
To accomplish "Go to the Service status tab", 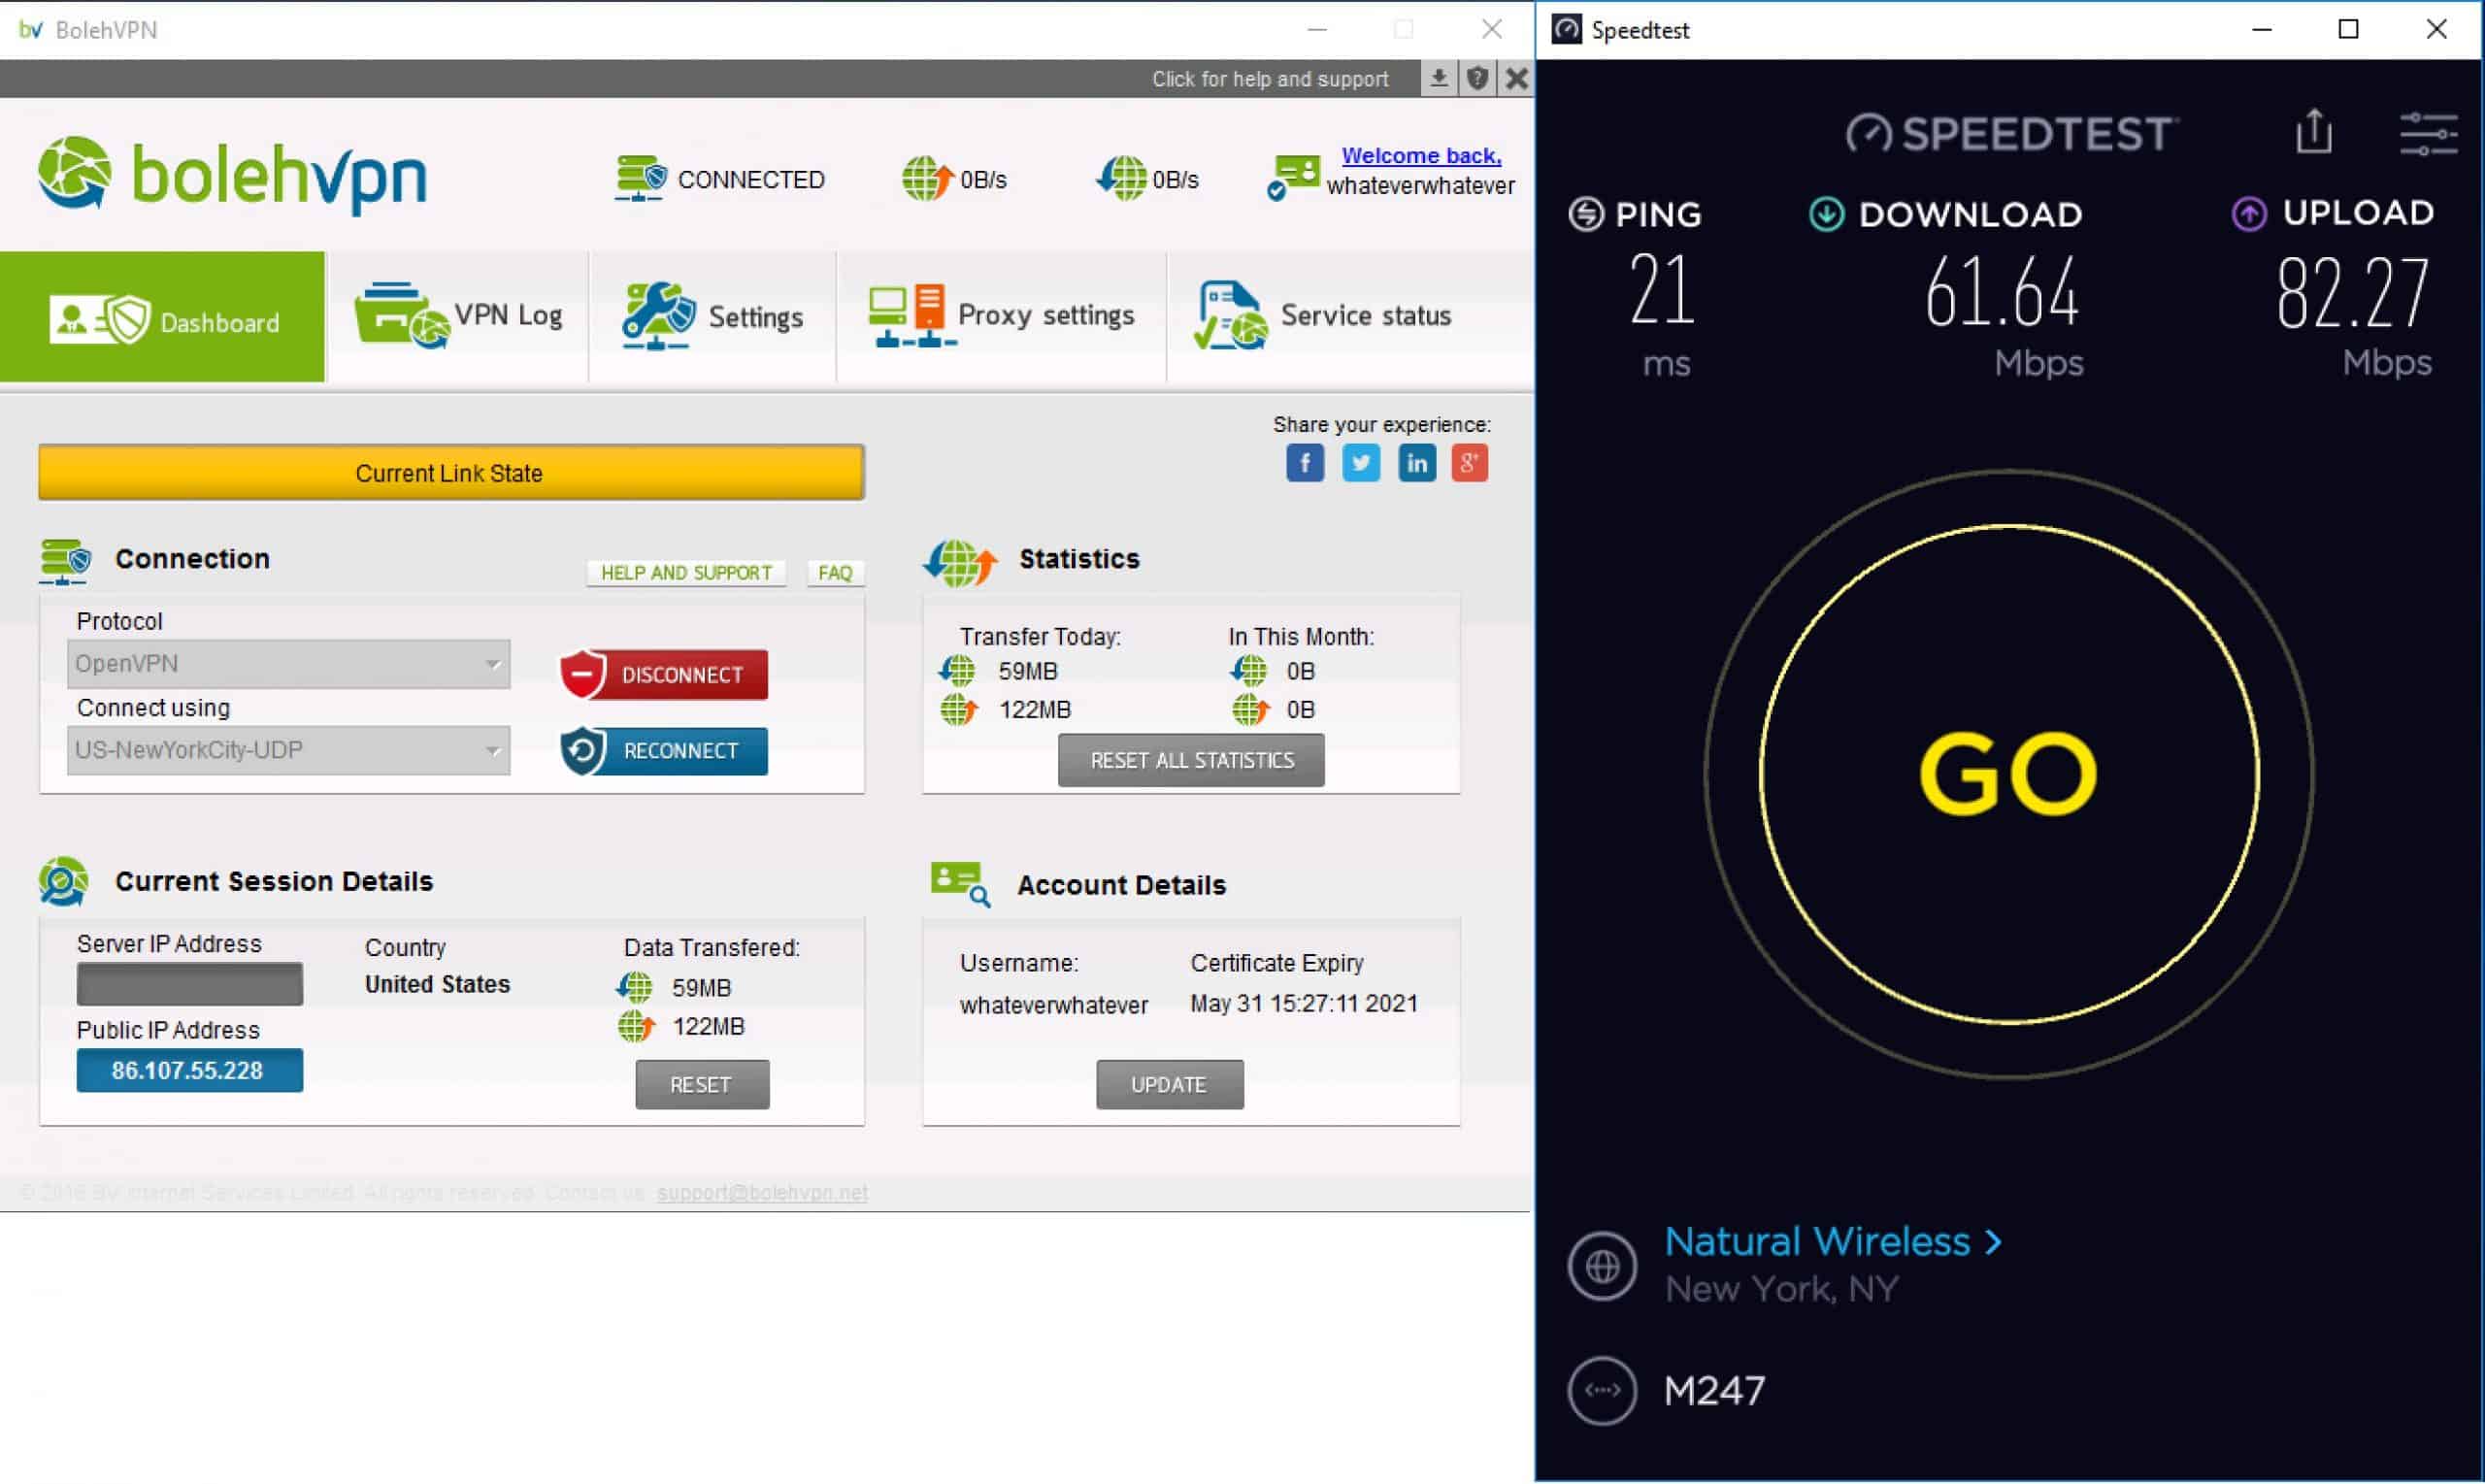I will coord(1324,317).
